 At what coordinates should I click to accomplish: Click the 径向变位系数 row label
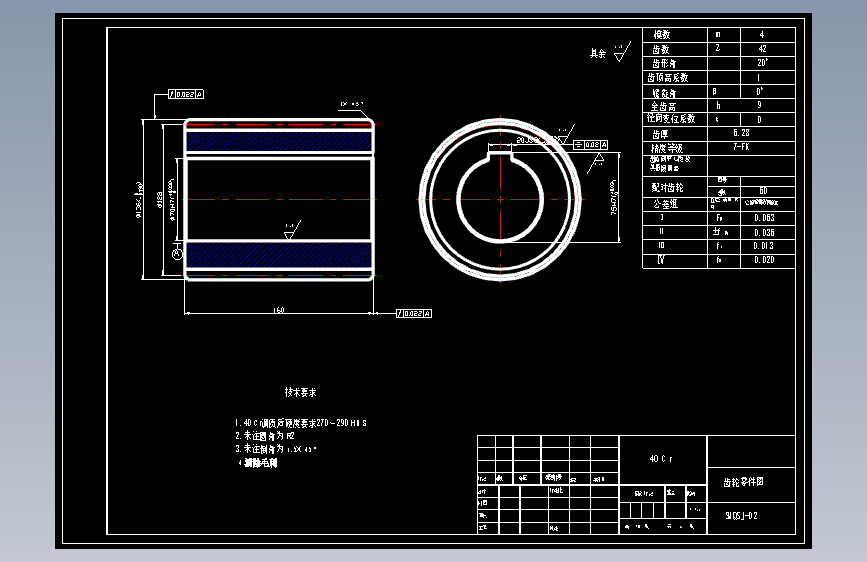coord(671,118)
